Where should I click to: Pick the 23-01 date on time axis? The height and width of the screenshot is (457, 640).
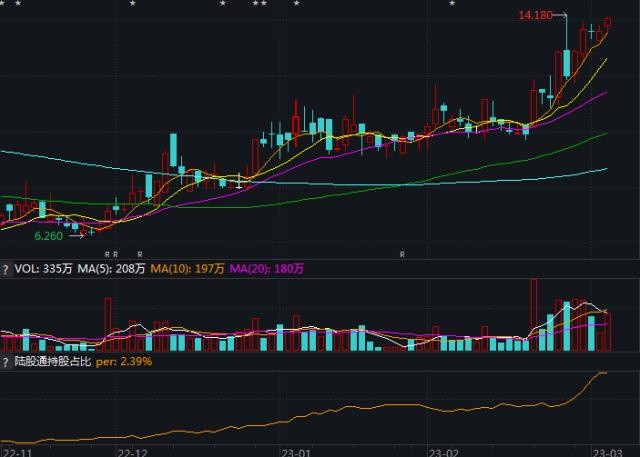click(x=296, y=453)
